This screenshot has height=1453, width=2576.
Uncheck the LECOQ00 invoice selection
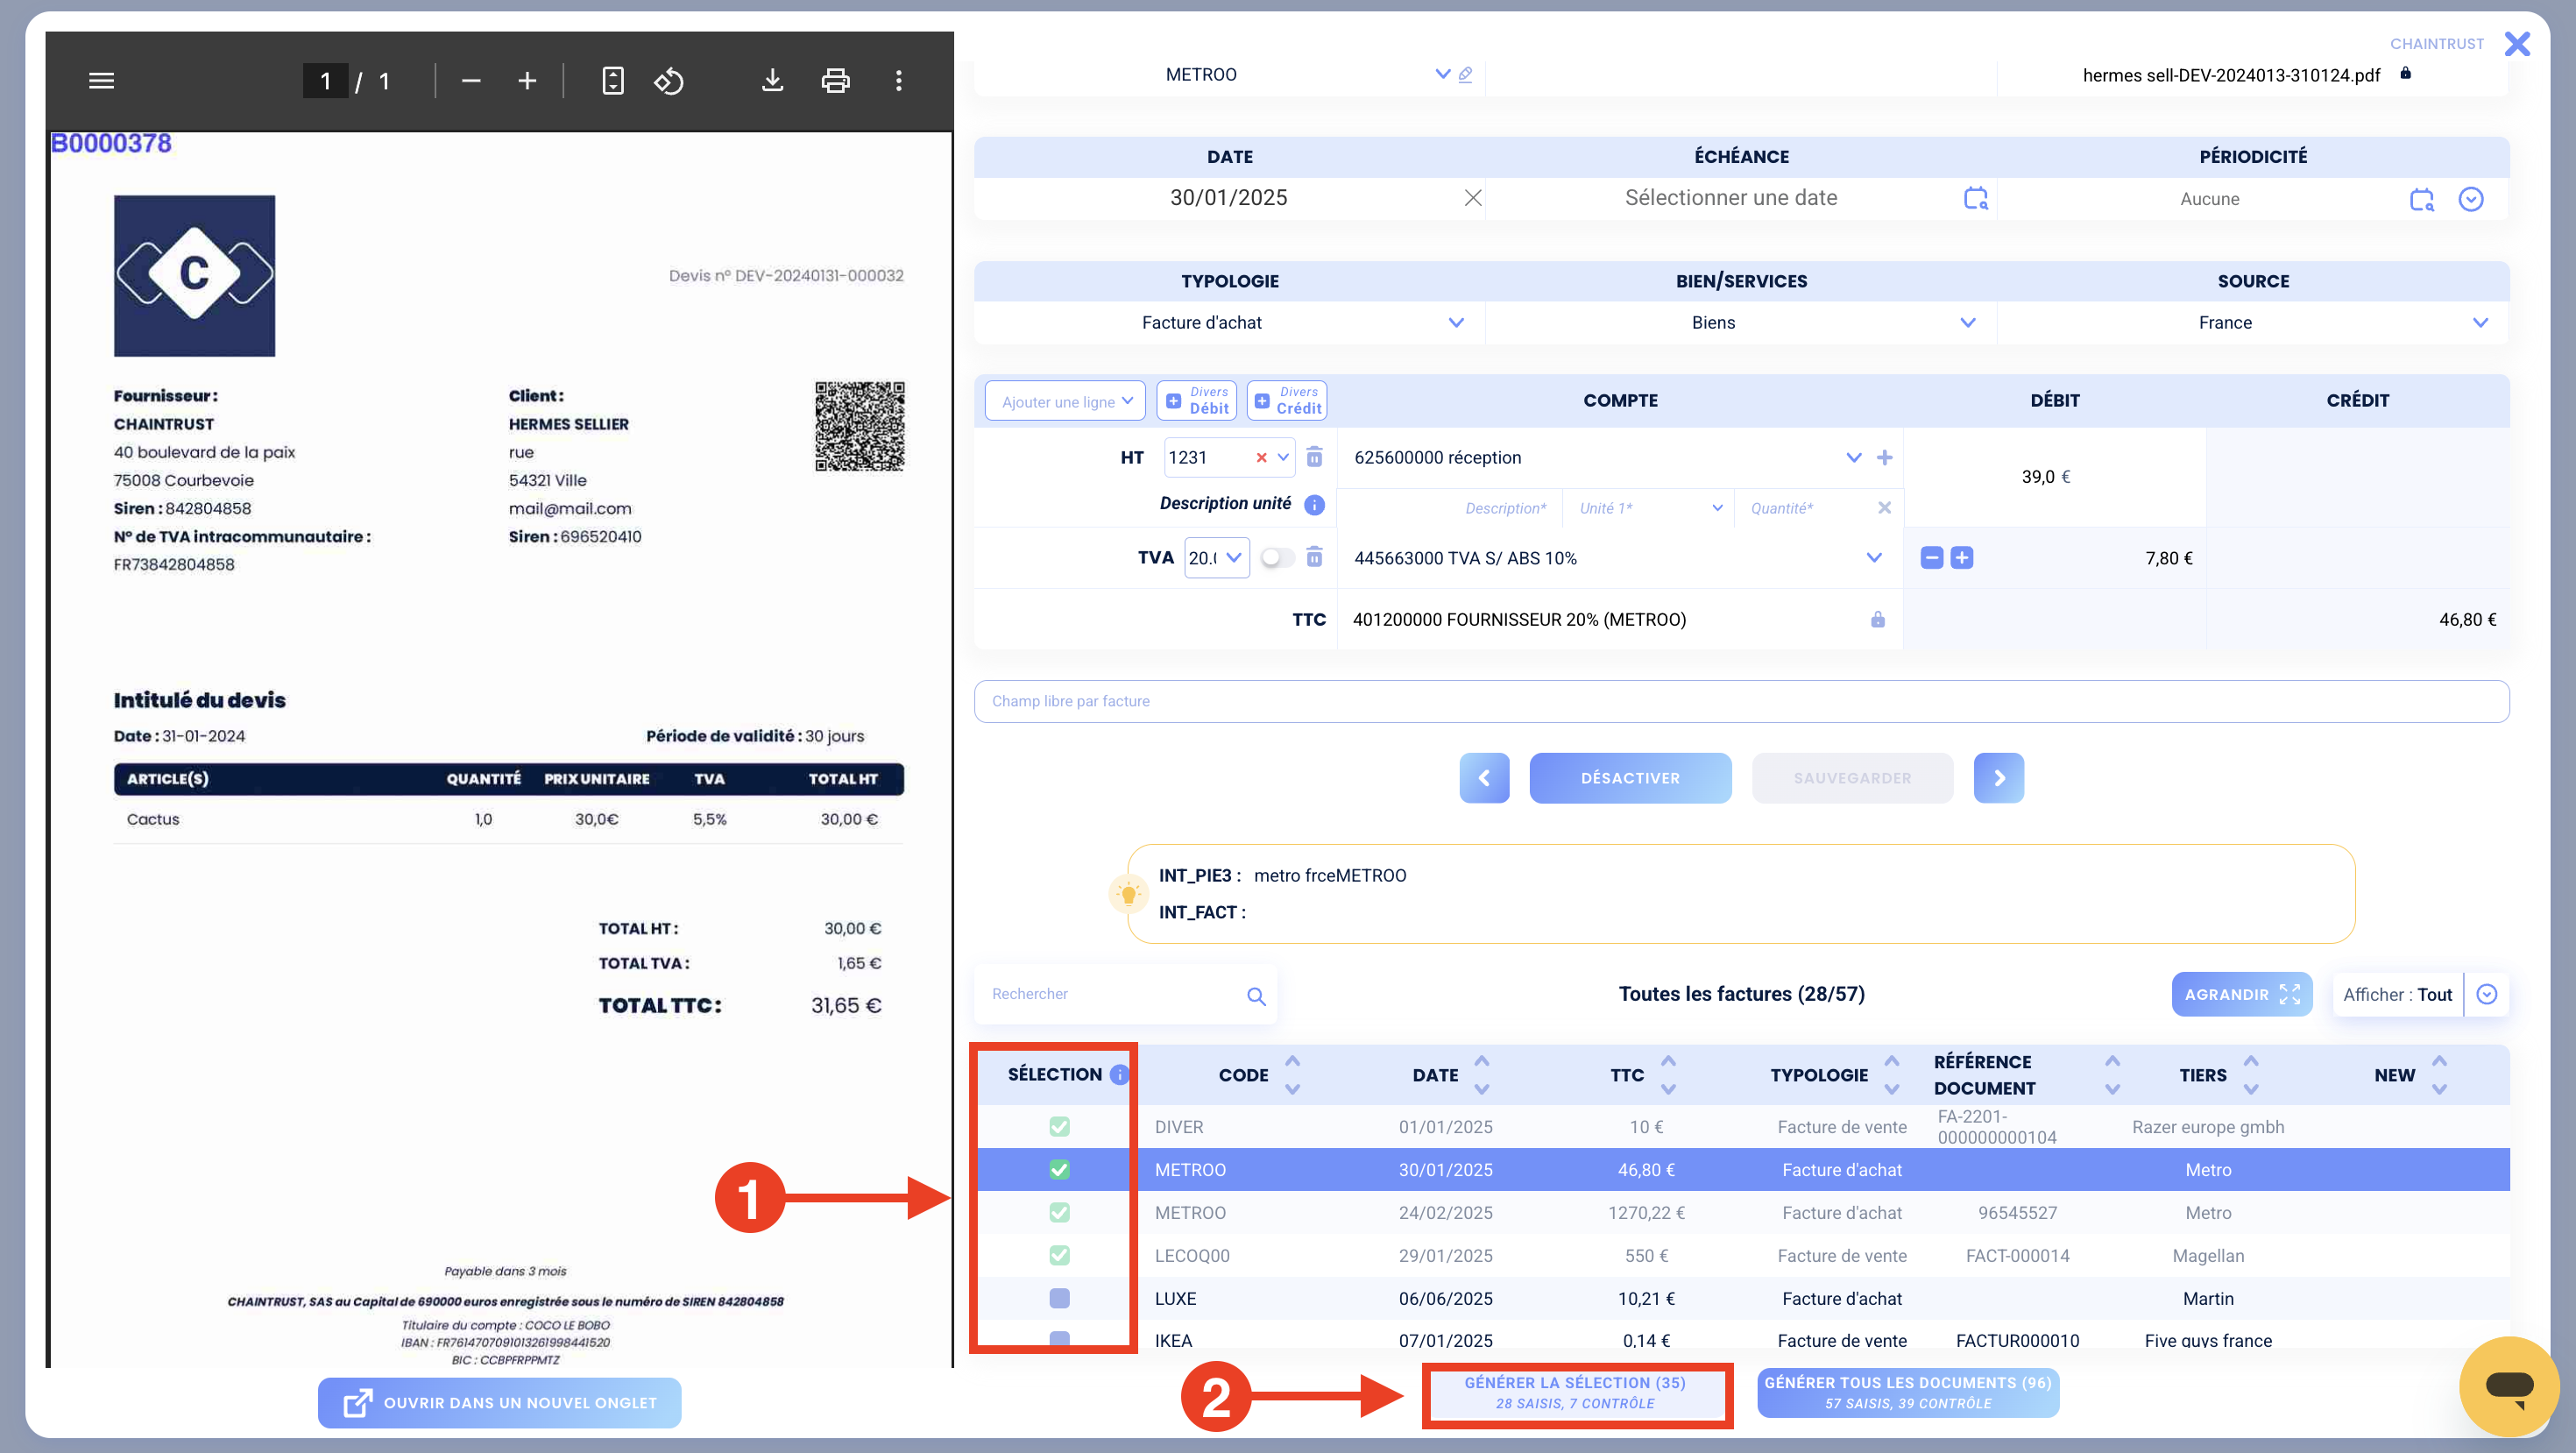1059,1255
